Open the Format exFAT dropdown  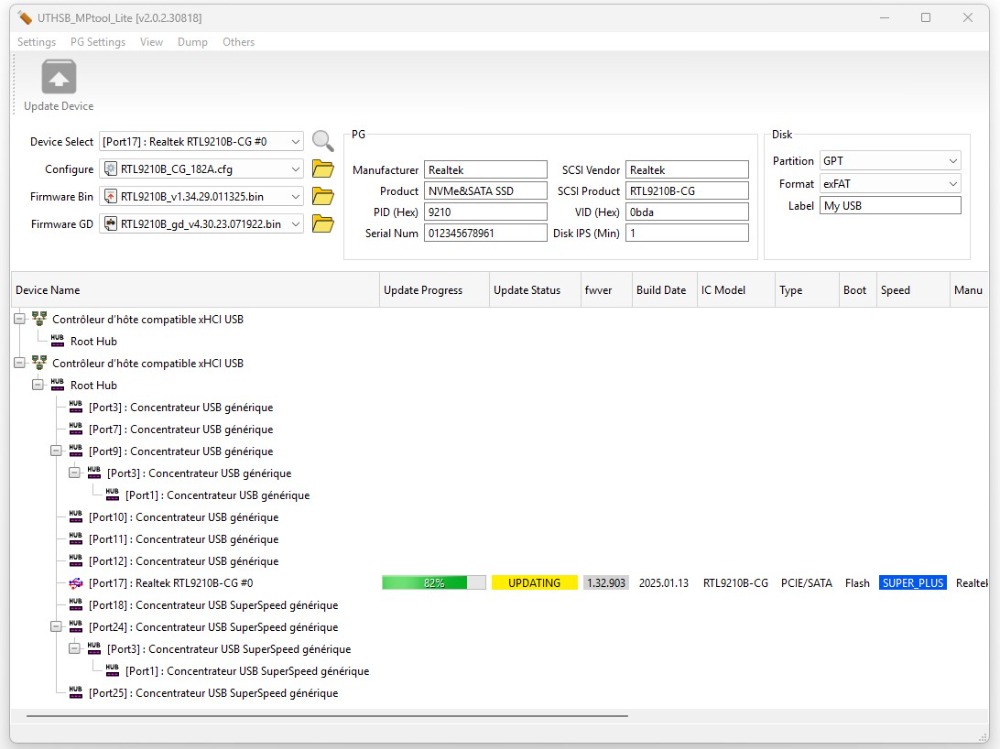pyautogui.click(x=952, y=184)
